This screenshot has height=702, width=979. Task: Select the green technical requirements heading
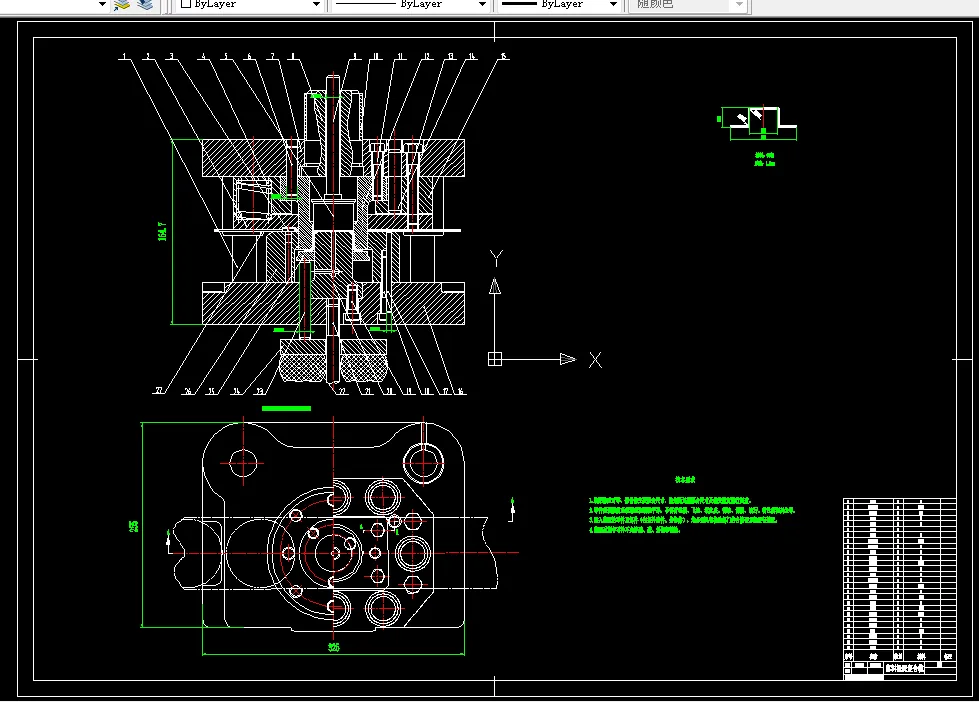click(685, 480)
